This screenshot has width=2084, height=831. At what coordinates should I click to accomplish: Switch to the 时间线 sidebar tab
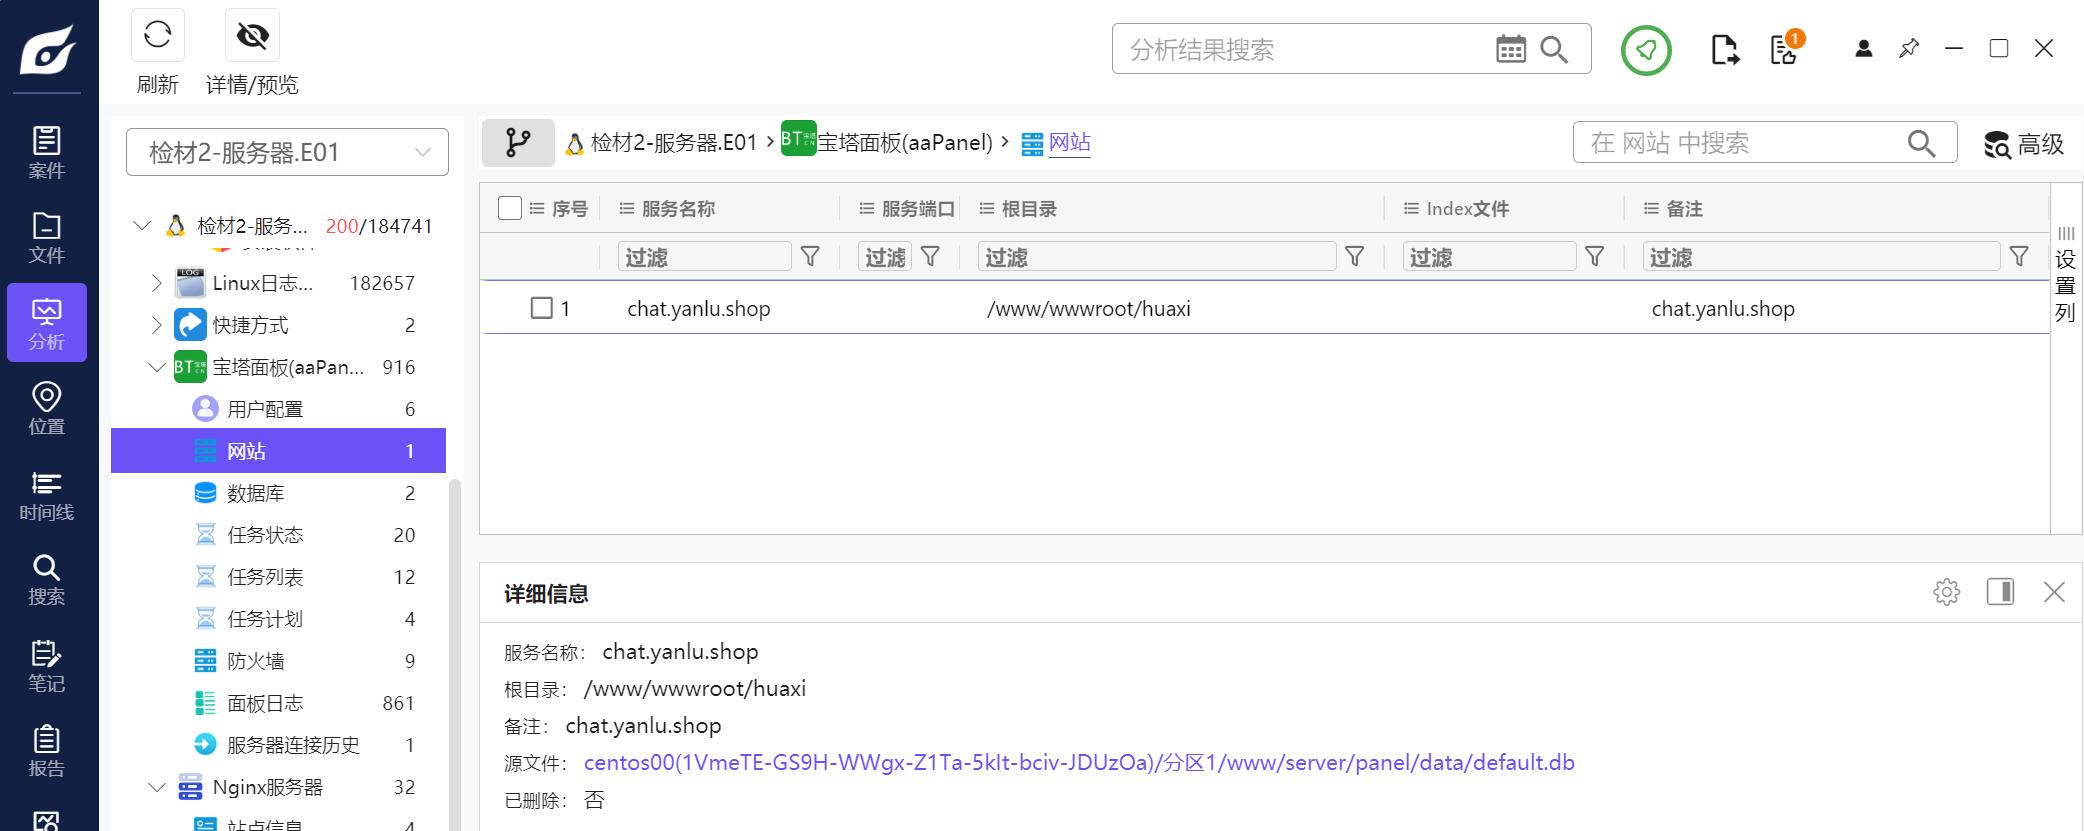[46, 496]
